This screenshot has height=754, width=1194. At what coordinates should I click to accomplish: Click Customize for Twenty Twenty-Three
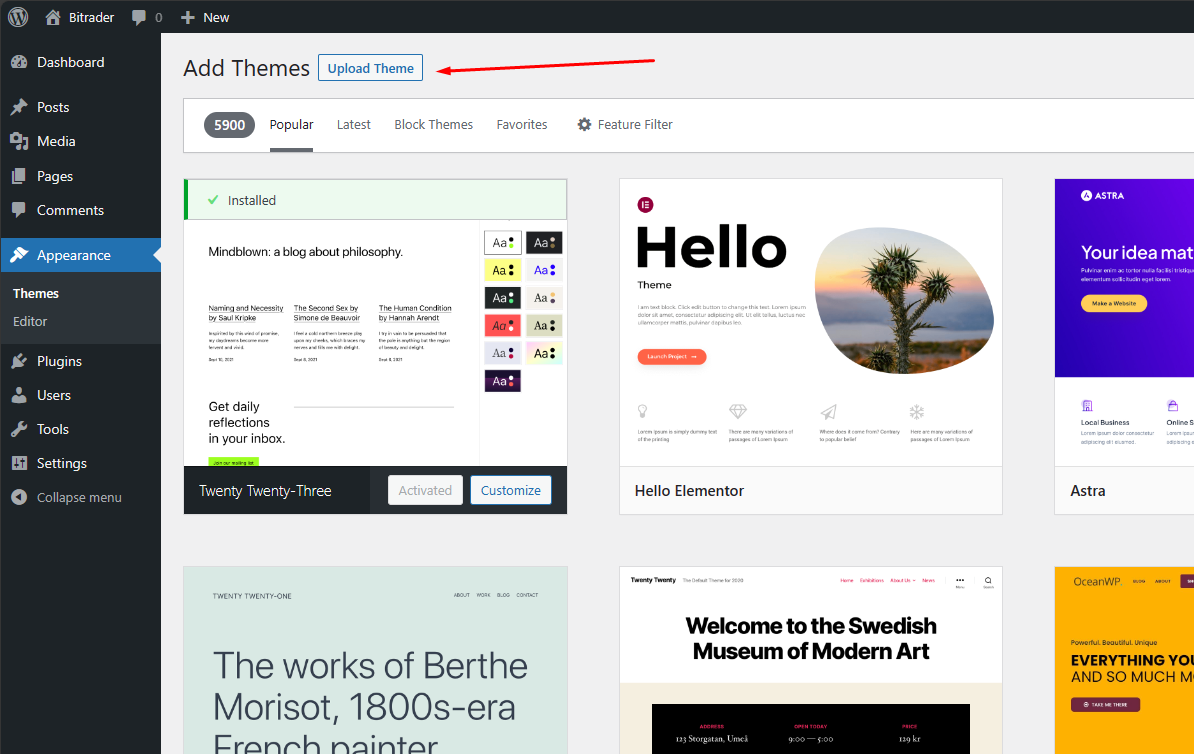[510, 490]
